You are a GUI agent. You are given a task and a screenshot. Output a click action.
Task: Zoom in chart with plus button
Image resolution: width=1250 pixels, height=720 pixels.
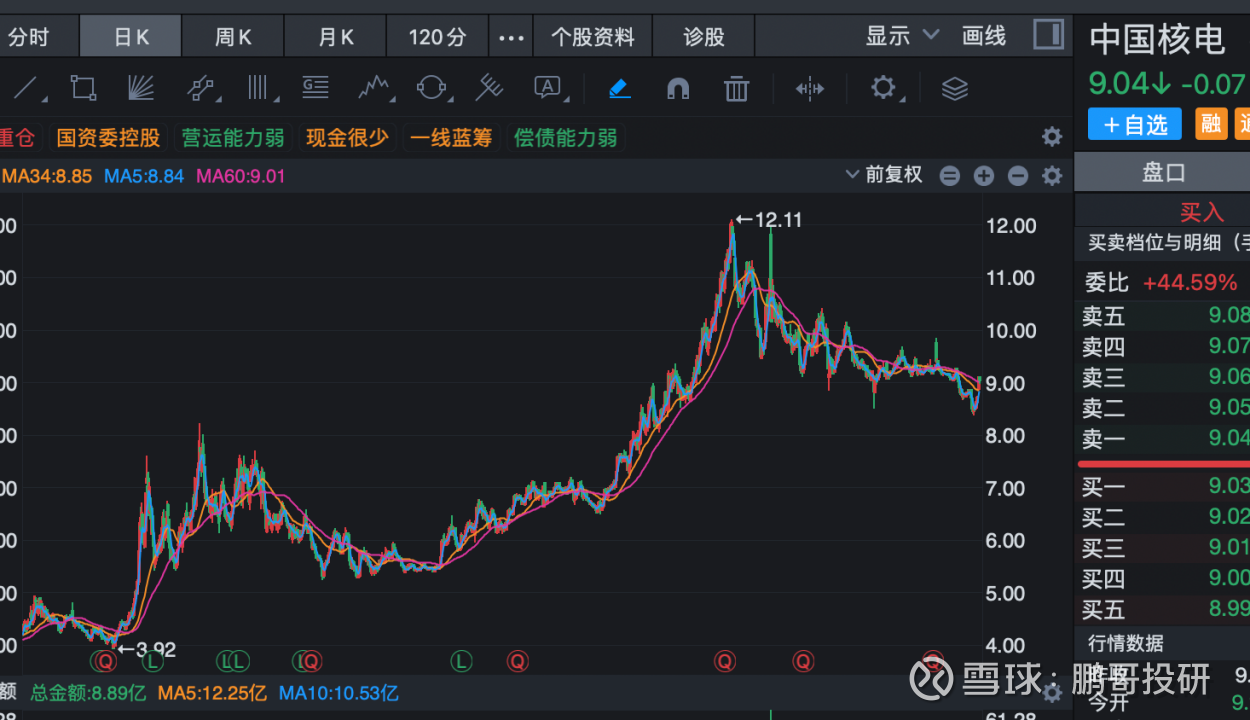tap(984, 176)
